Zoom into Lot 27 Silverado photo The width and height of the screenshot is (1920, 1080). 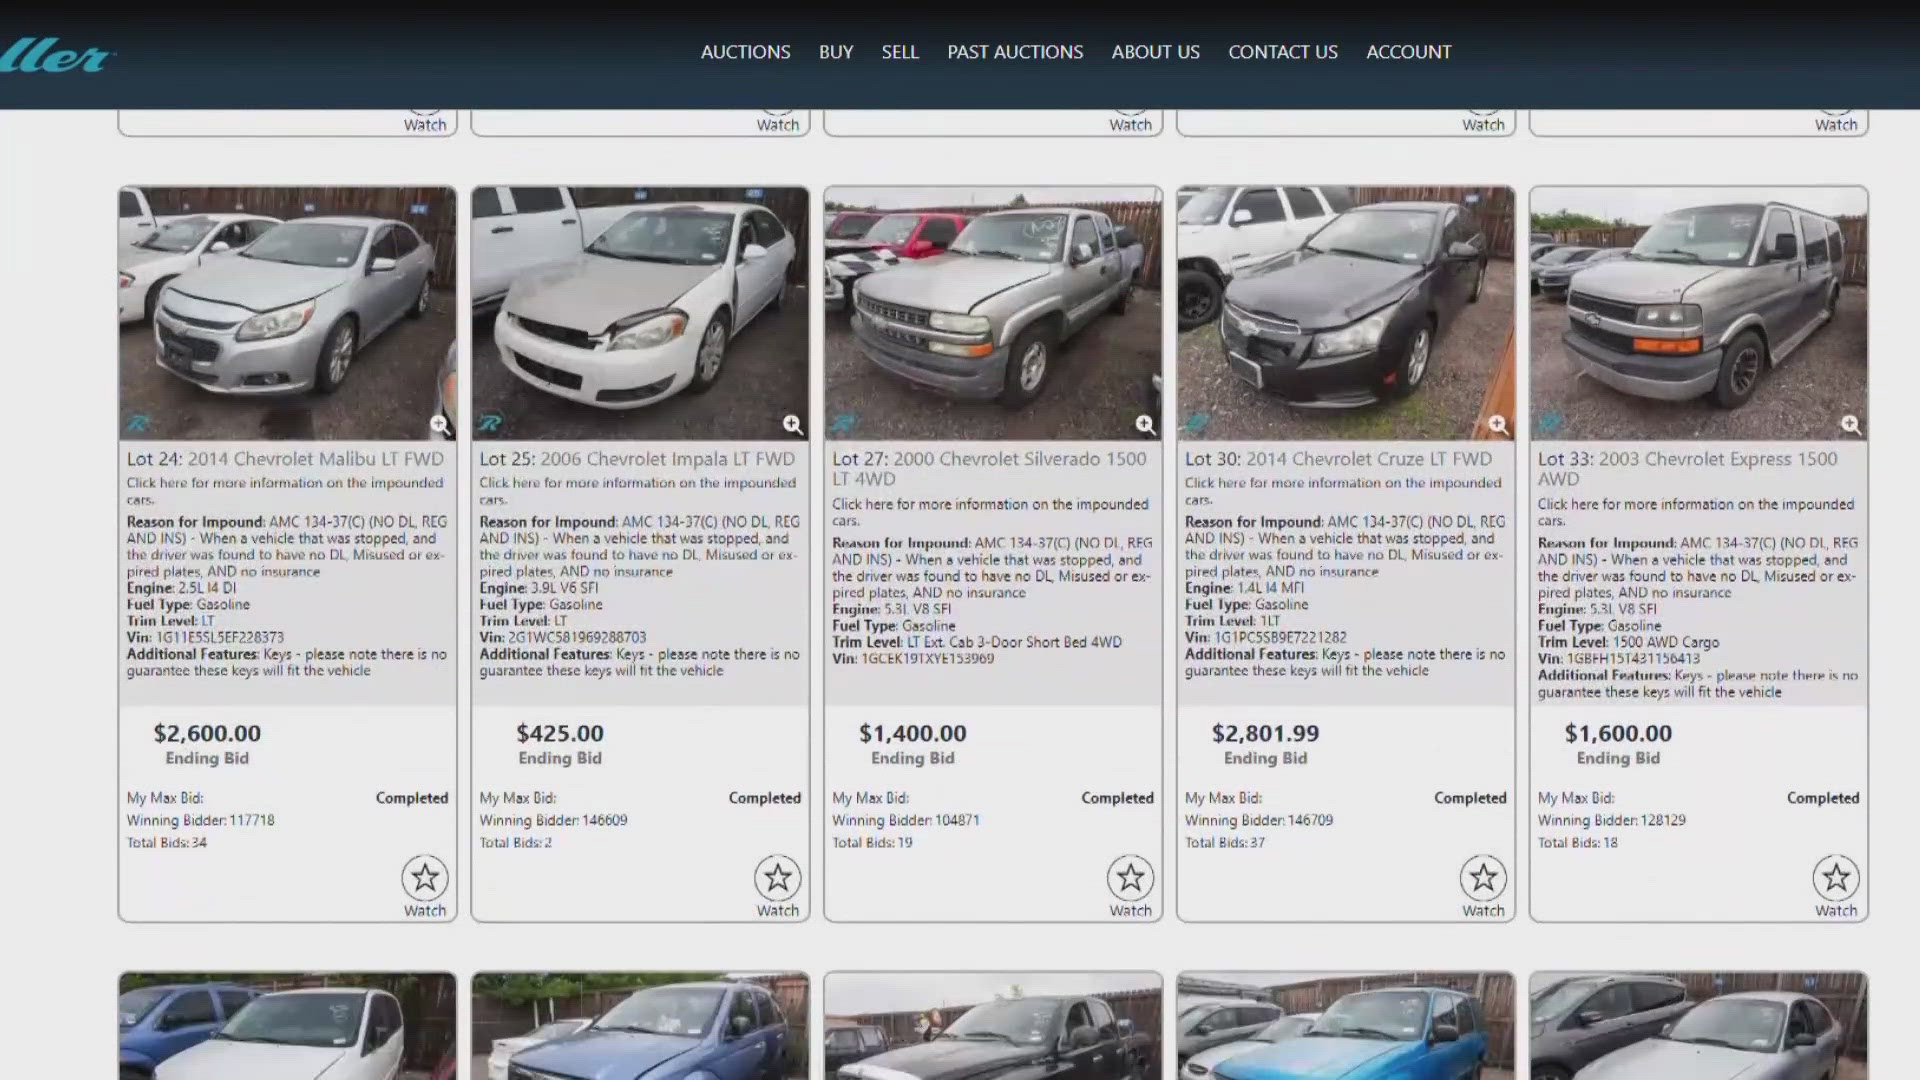[x=1146, y=424]
